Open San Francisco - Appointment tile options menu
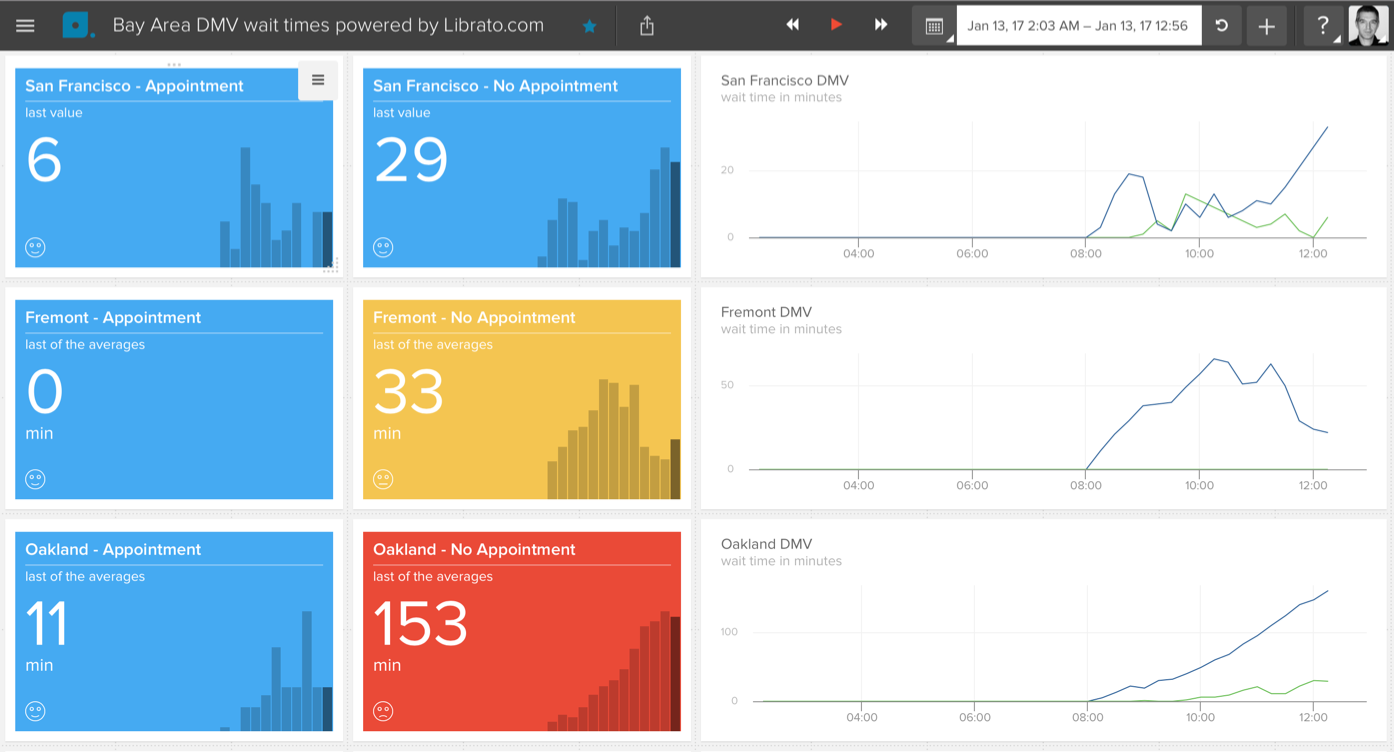 click(x=318, y=81)
